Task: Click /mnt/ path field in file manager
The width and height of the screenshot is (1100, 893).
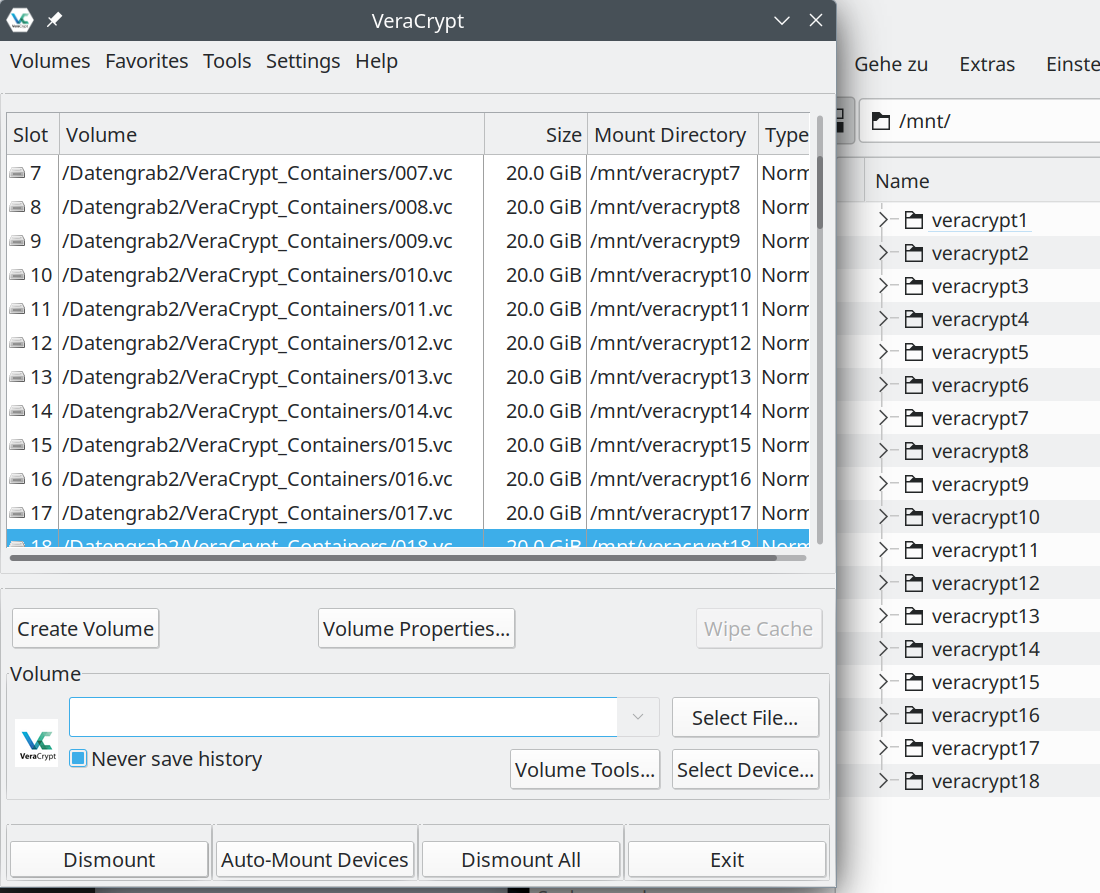Action: 979,121
